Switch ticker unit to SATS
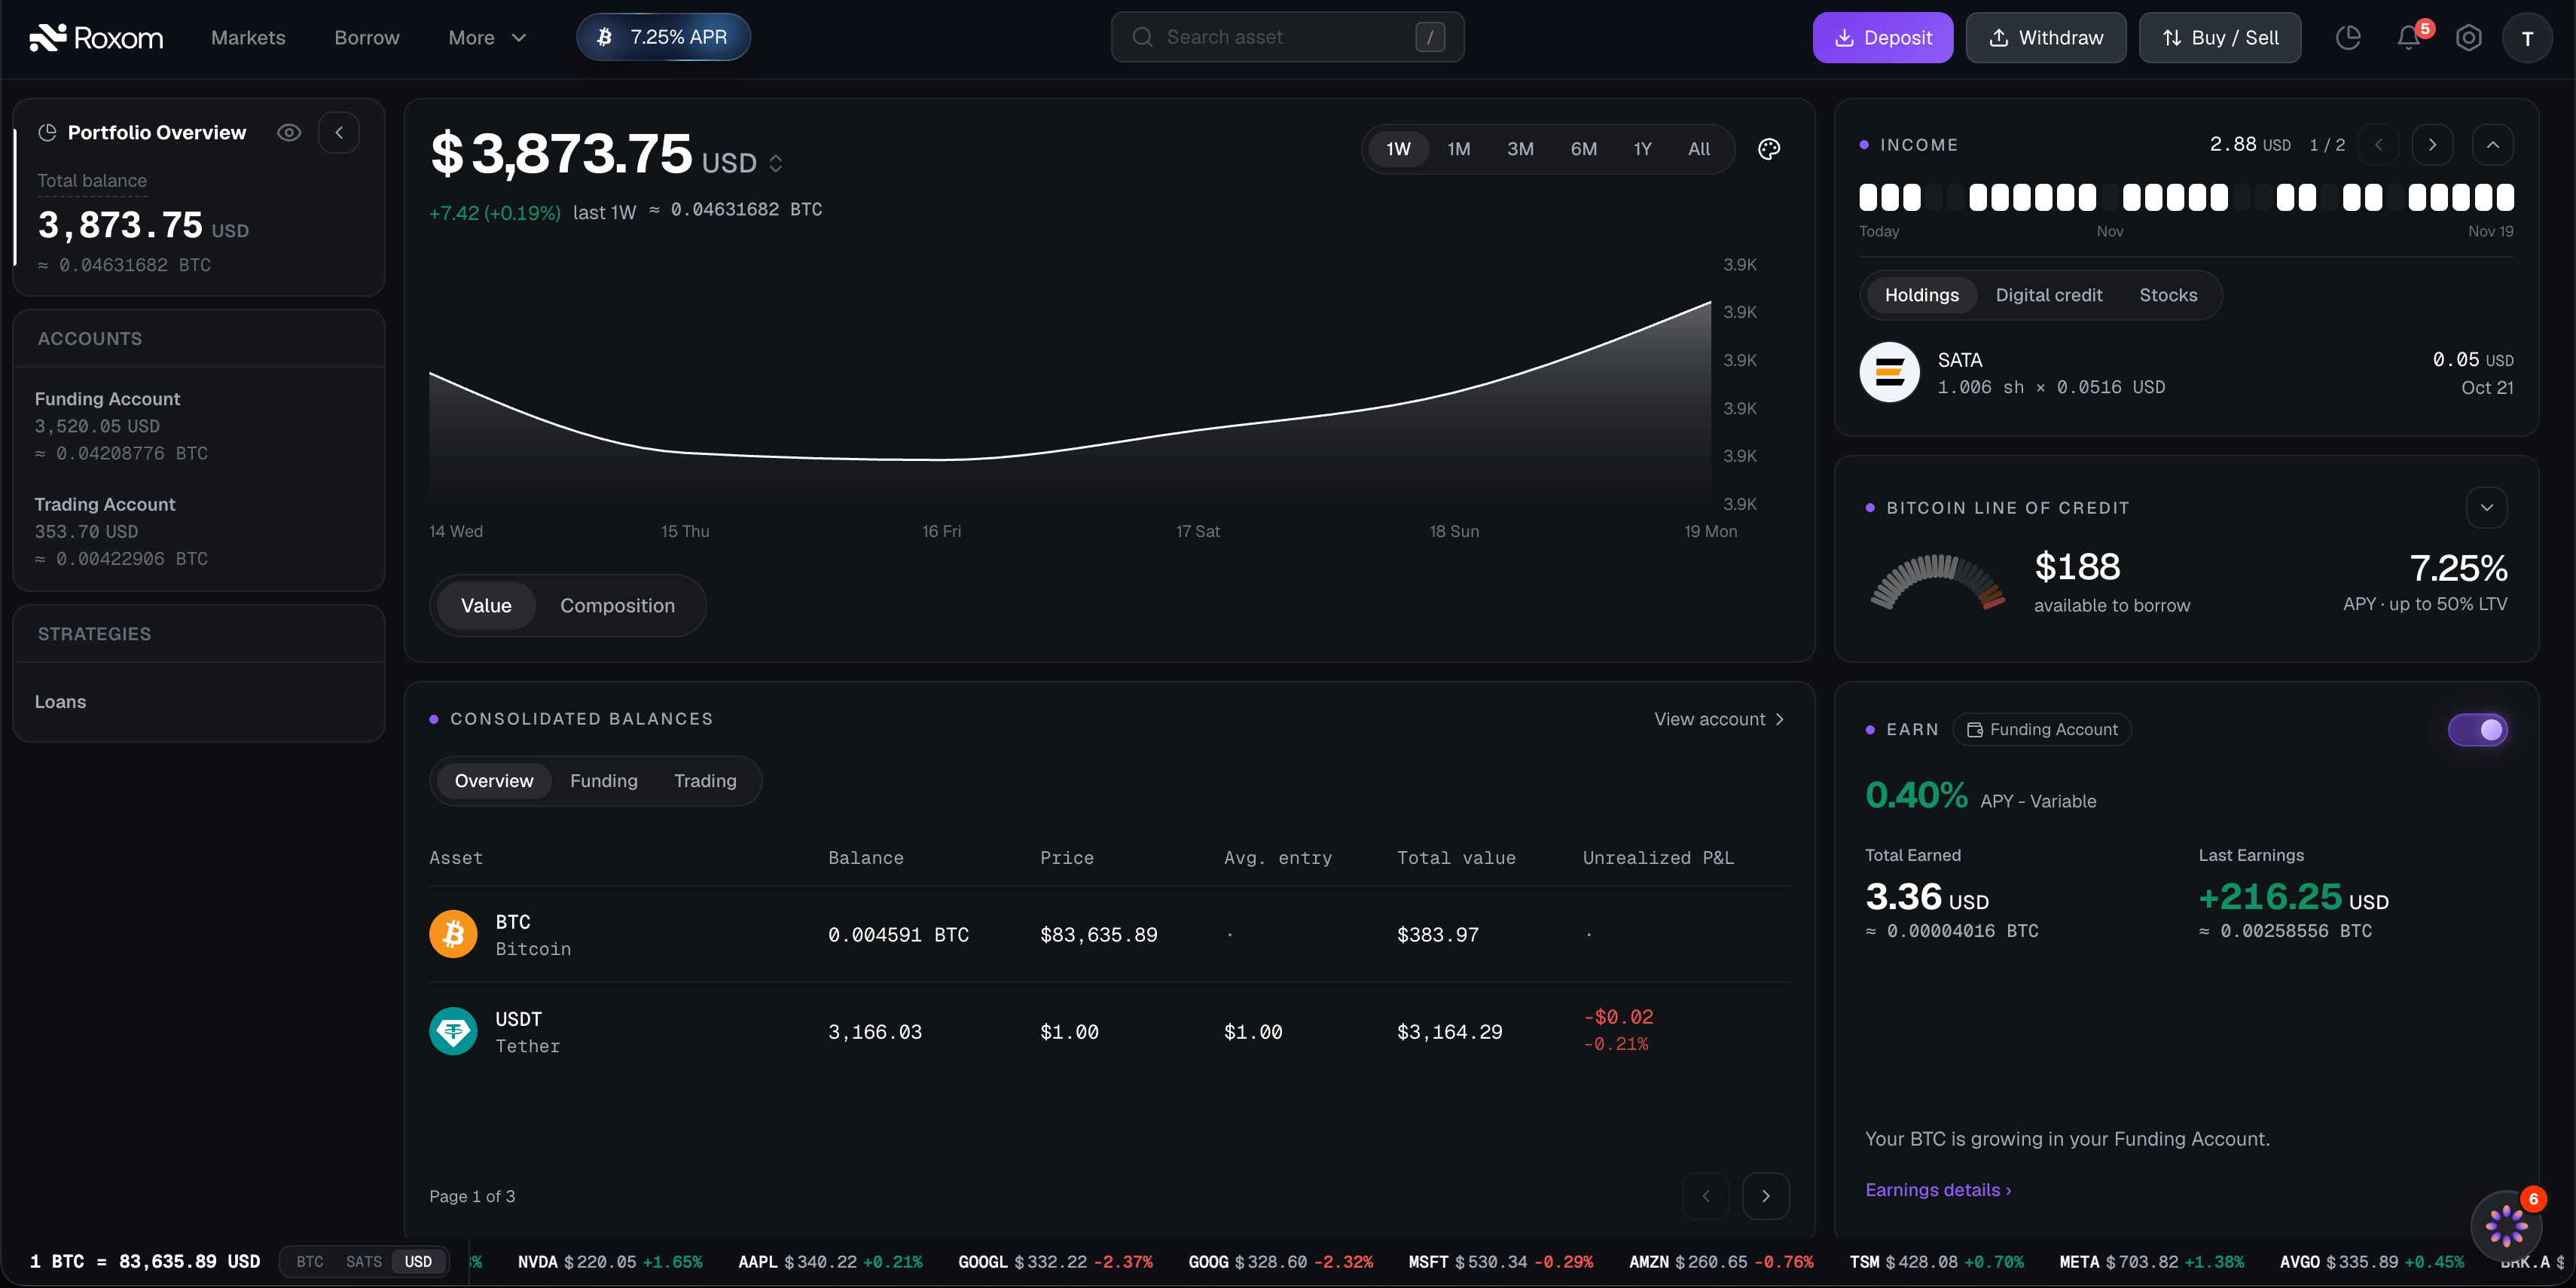Image resolution: width=2576 pixels, height=1288 pixels. coord(364,1262)
